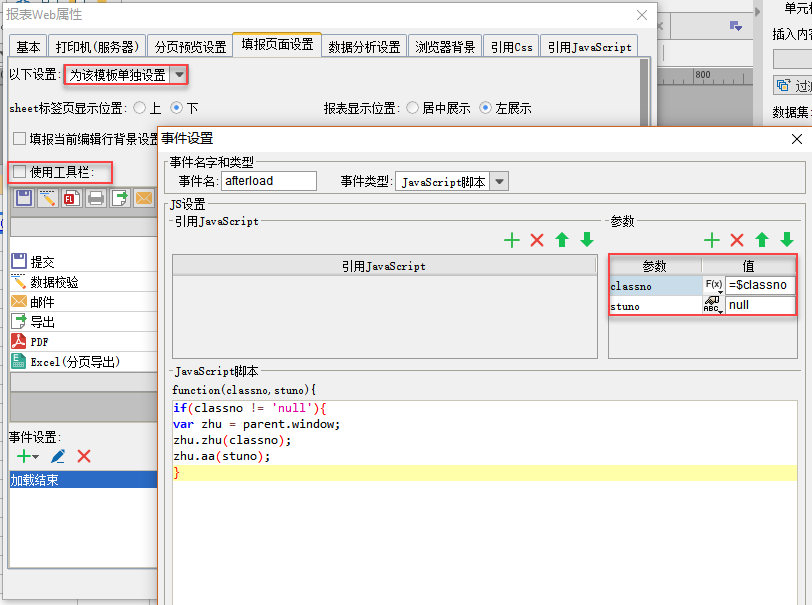Select the 填报页面设置 tab
Viewport: 812px width, 605px height.
277,45
